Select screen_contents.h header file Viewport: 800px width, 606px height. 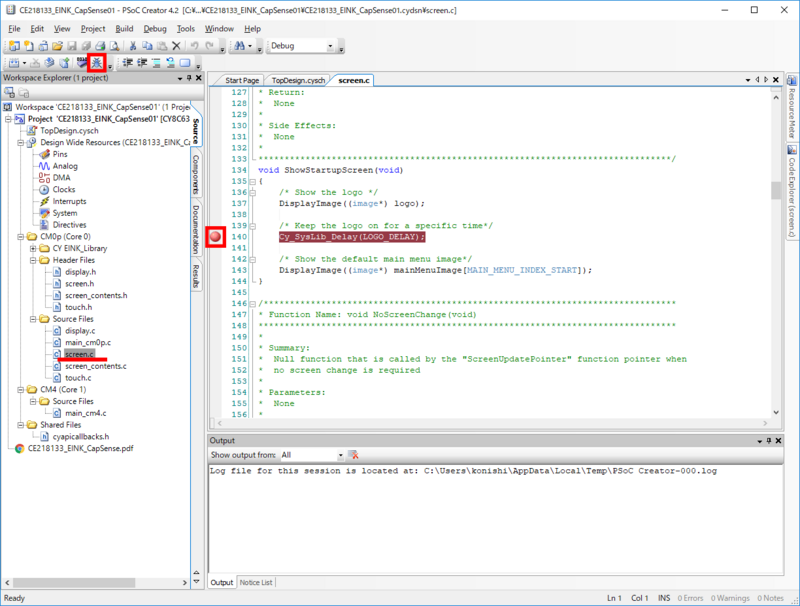[x=96, y=295]
